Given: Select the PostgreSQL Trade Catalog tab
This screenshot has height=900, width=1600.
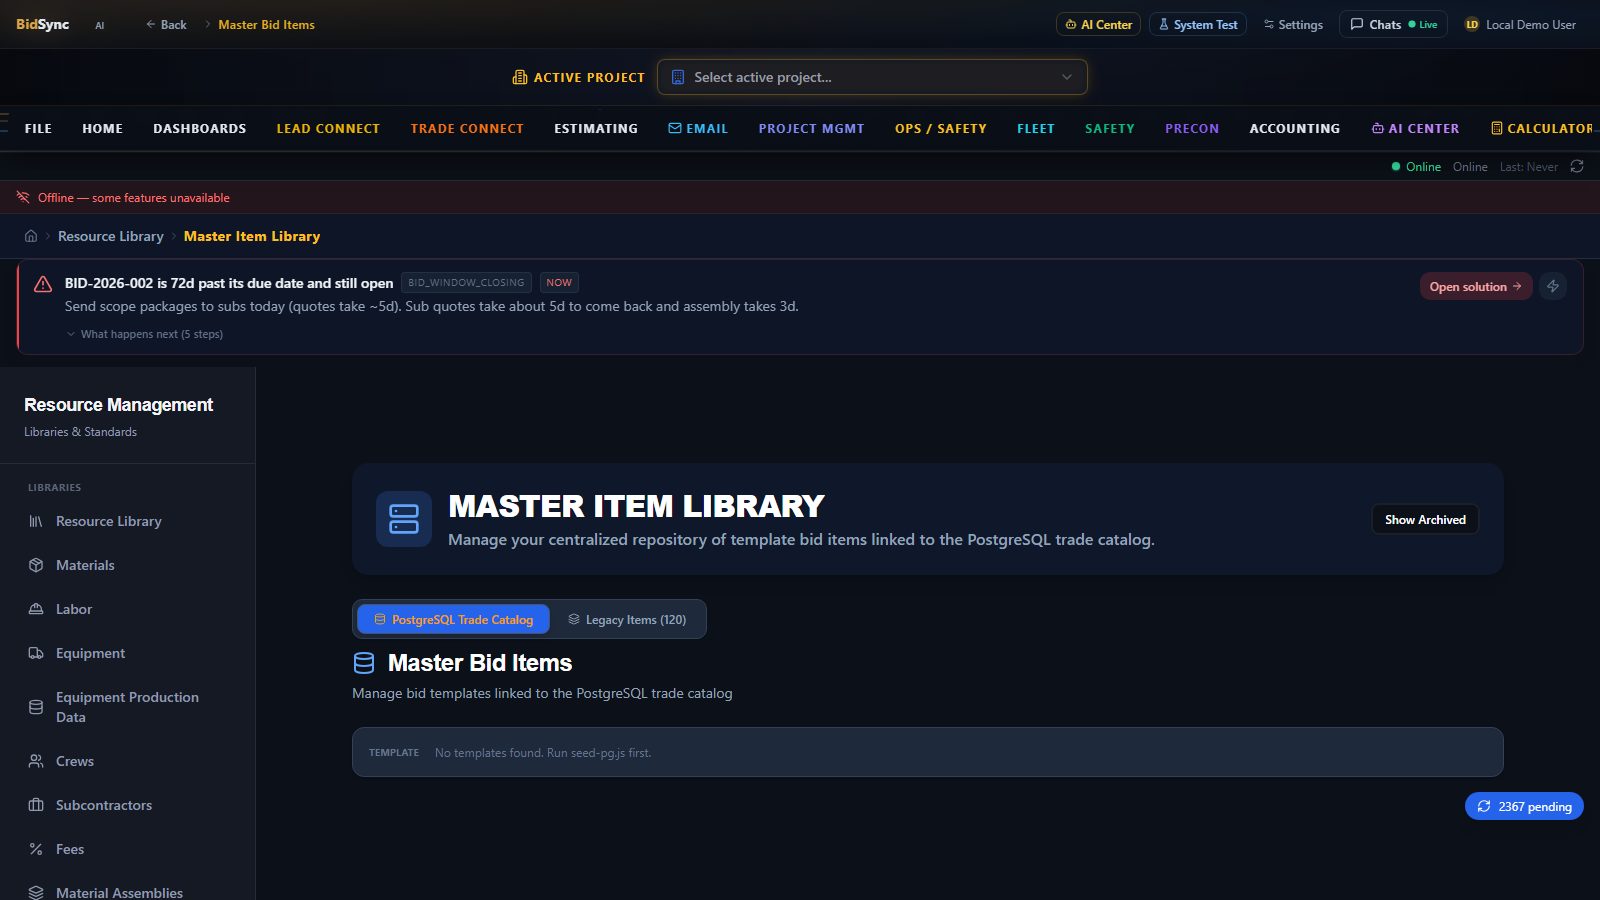Looking at the screenshot, I should click(x=453, y=619).
